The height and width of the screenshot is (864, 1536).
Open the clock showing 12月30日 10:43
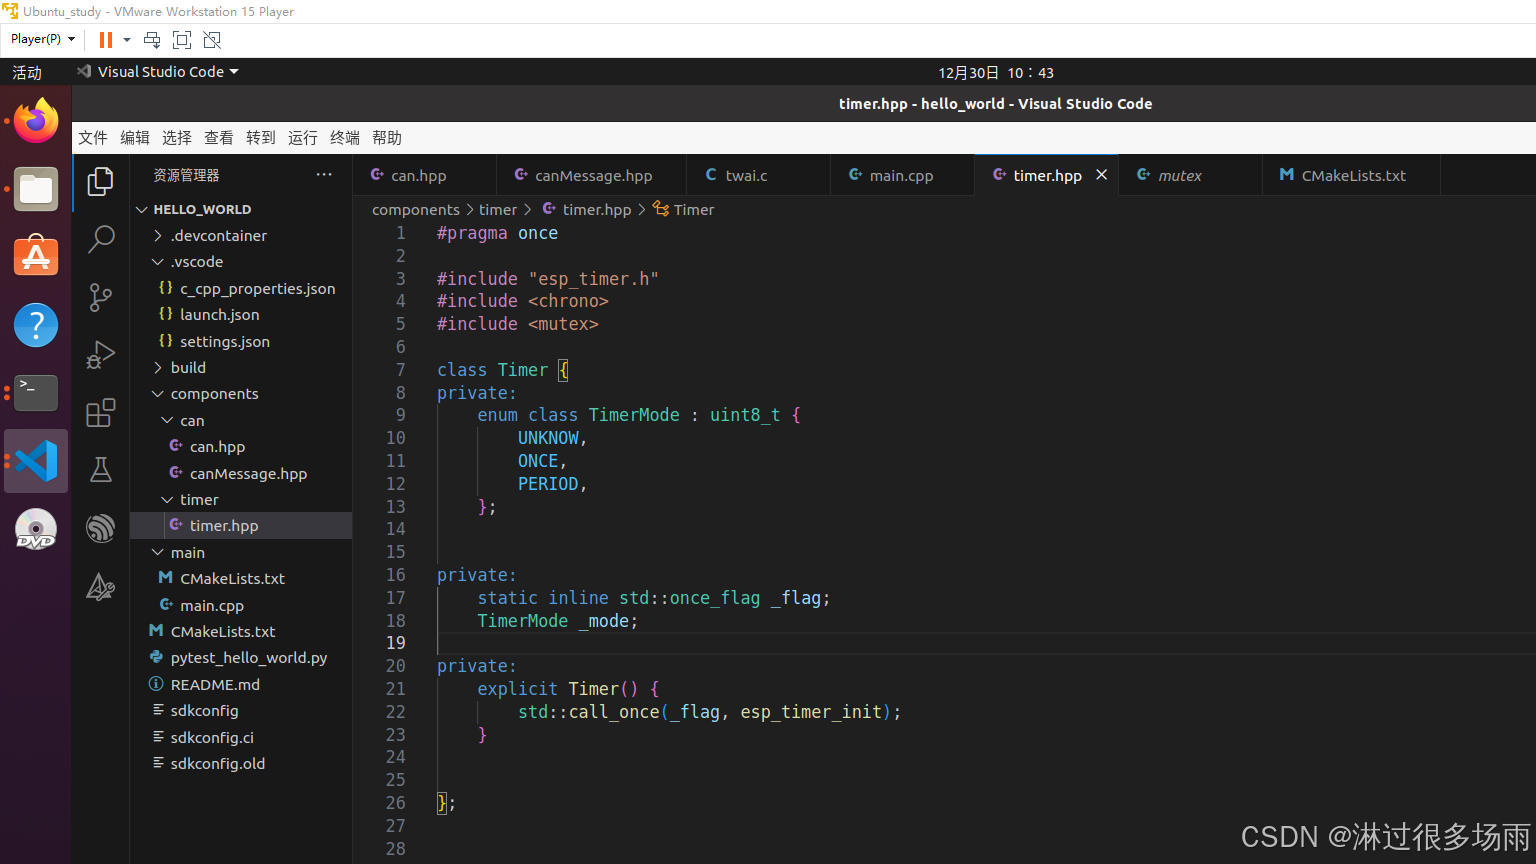click(996, 72)
